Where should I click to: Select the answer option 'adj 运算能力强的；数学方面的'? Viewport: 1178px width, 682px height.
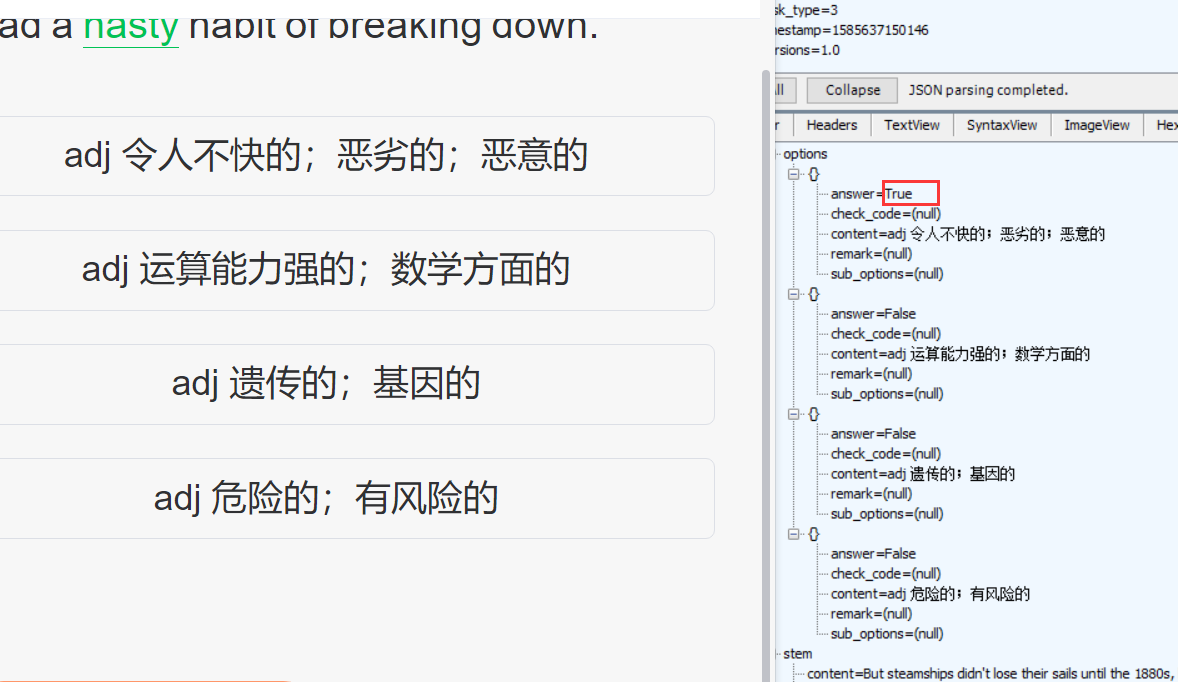[x=356, y=270]
